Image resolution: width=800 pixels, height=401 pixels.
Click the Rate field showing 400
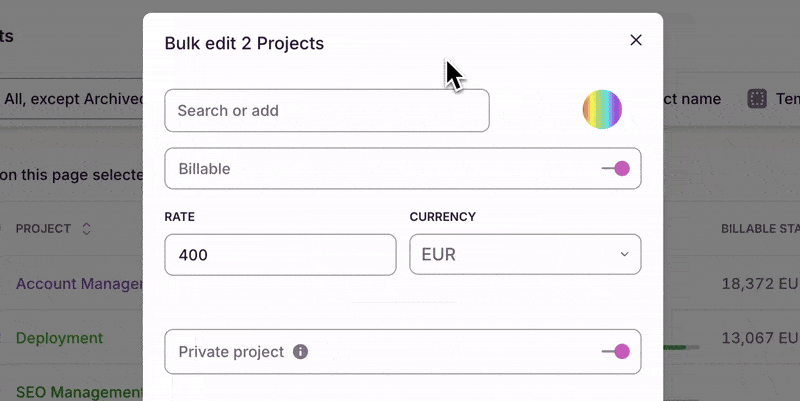coord(280,255)
